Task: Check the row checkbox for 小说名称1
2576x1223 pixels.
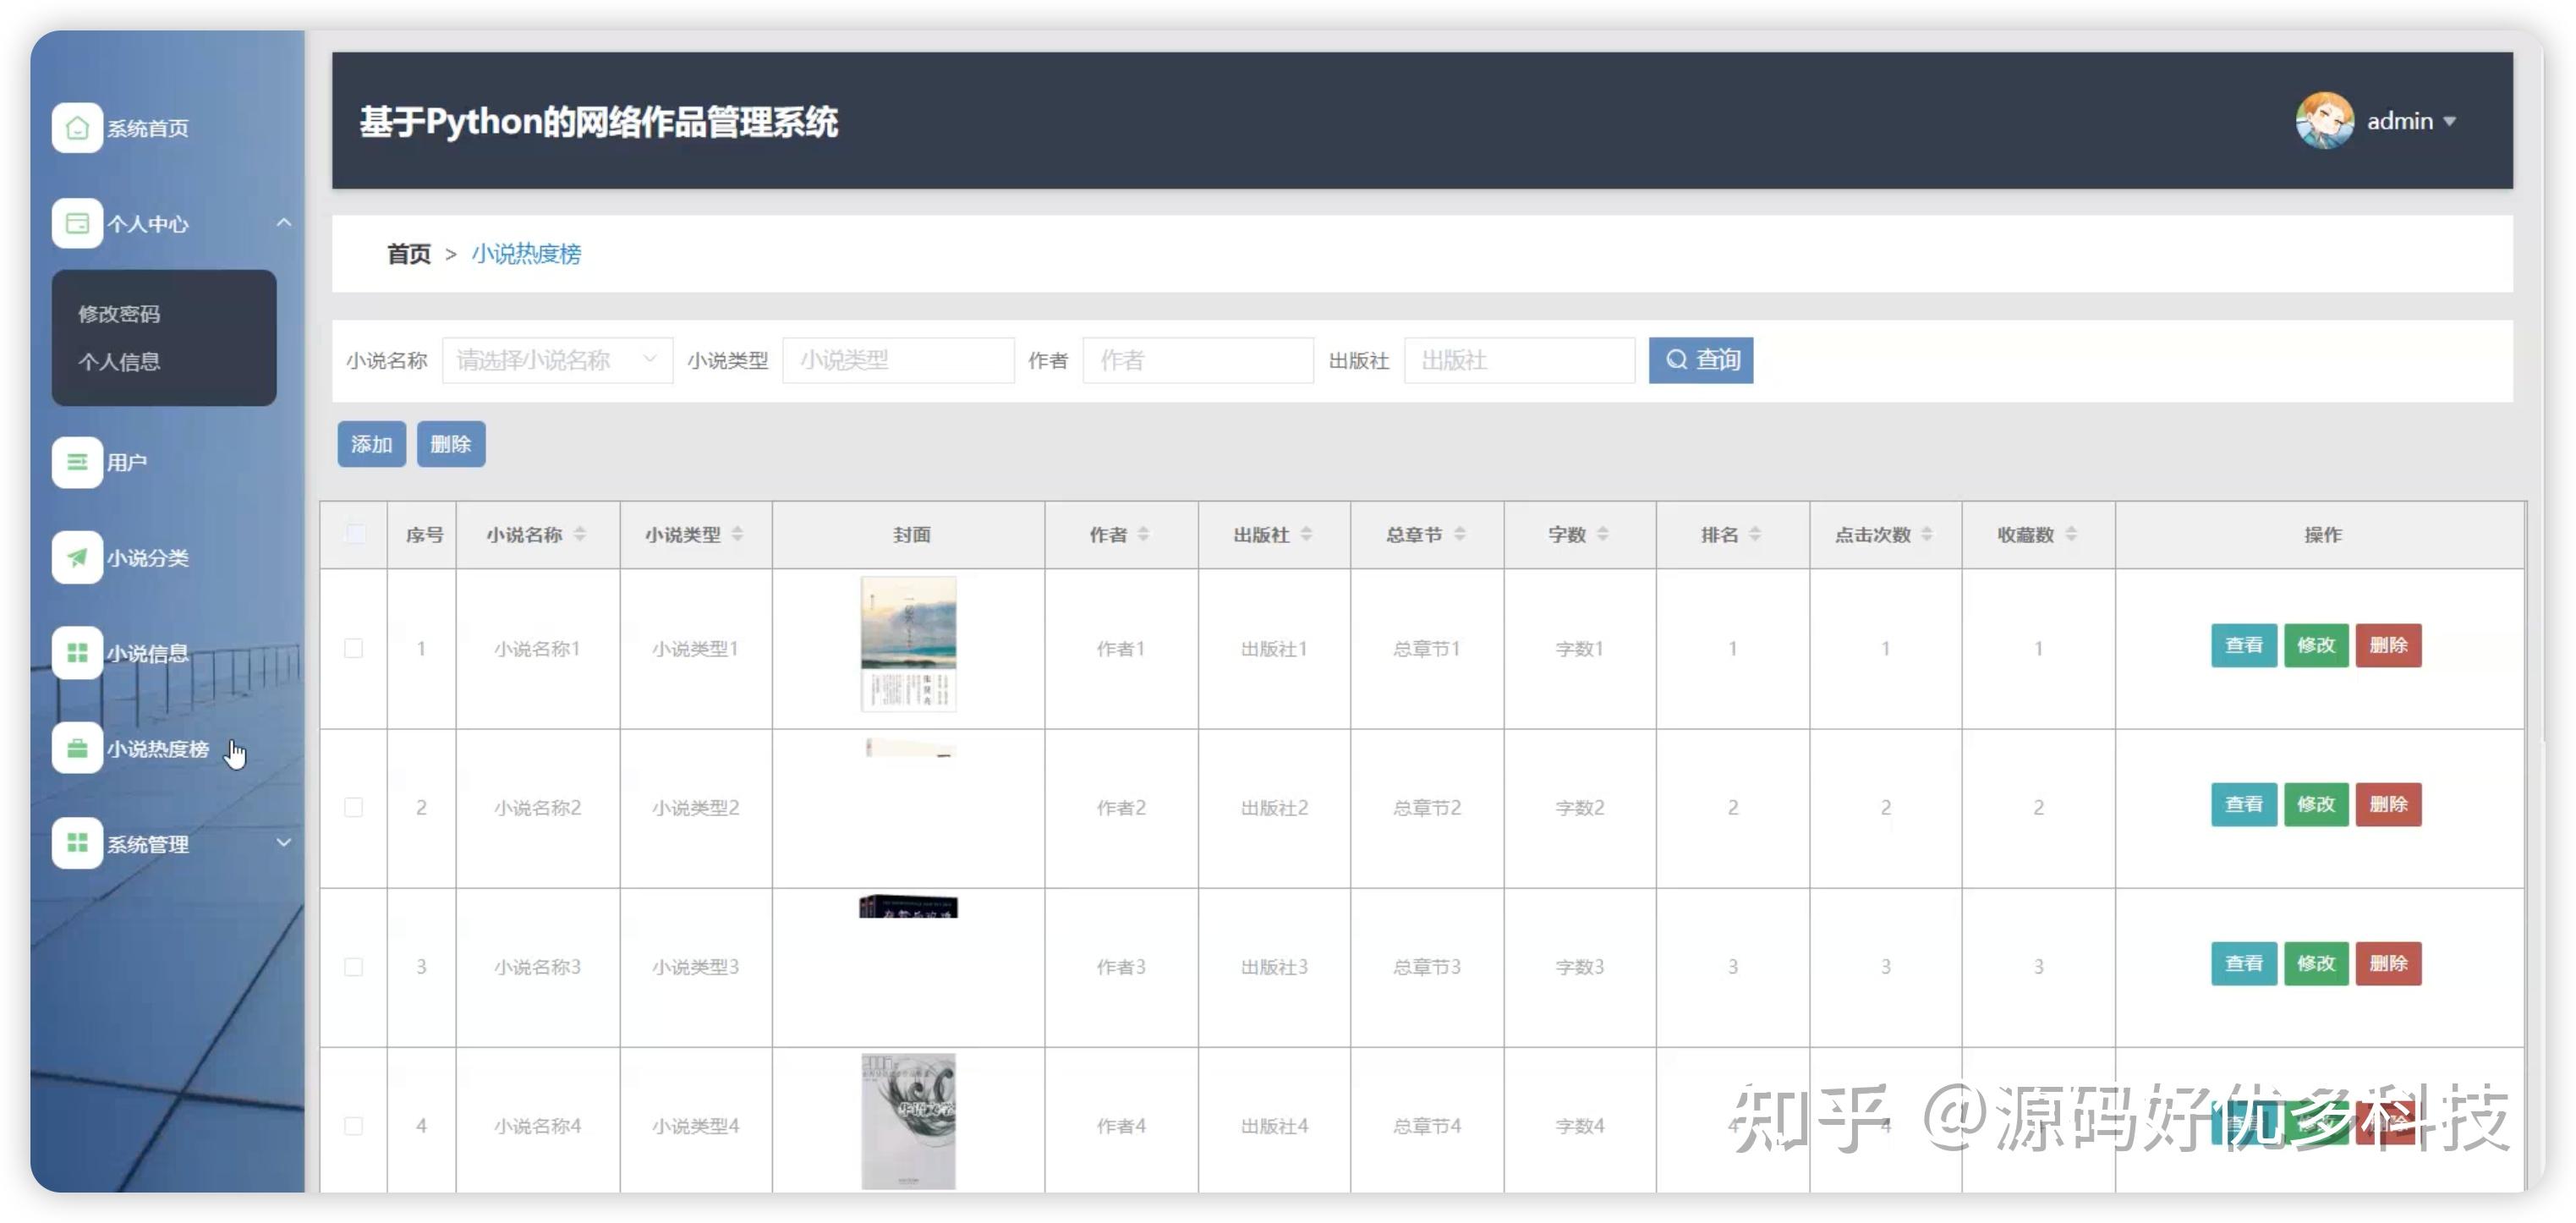Action: coord(353,647)
